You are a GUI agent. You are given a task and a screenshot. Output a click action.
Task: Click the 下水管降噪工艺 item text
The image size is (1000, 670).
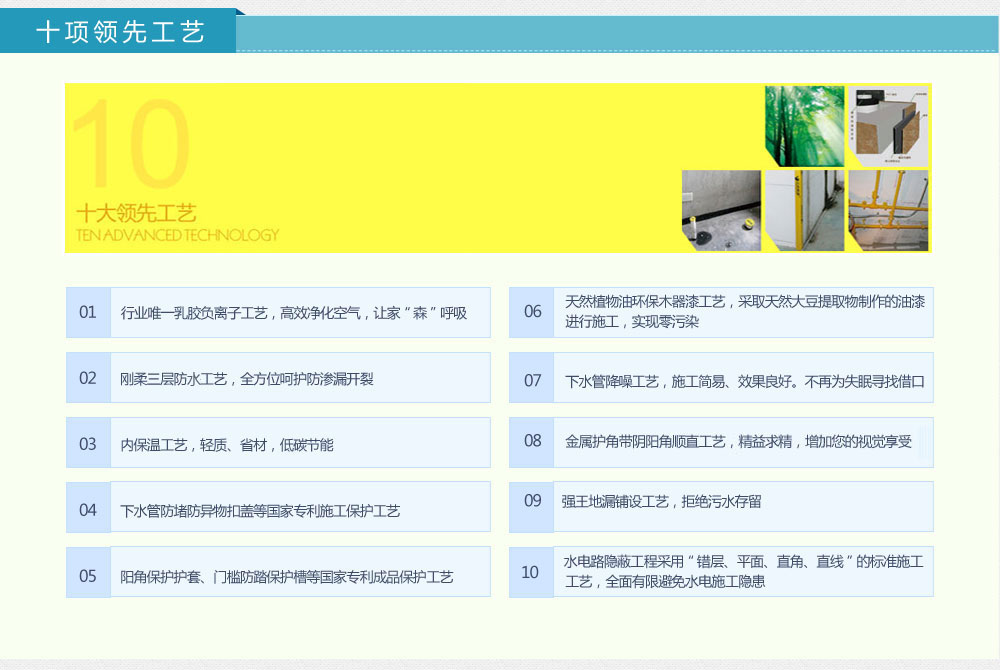tap(744, 381)
